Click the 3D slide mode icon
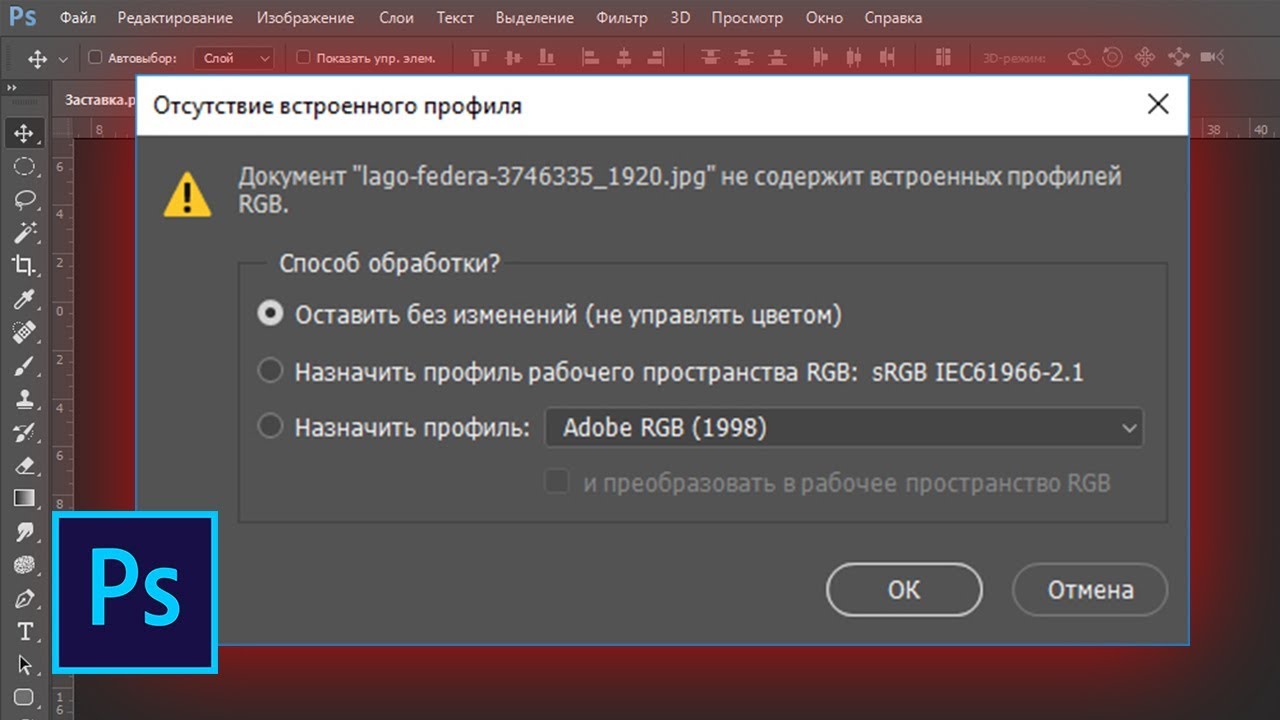 (x=1178, y=57)
